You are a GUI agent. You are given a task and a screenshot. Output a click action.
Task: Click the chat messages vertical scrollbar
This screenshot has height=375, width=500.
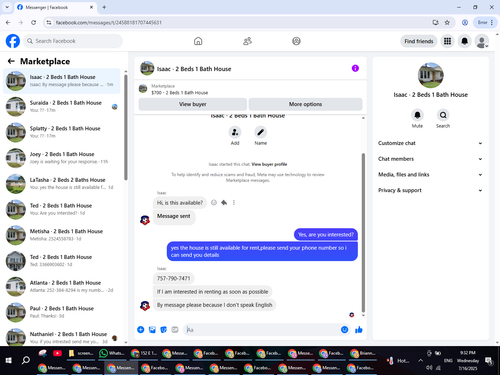pos(363,232)
